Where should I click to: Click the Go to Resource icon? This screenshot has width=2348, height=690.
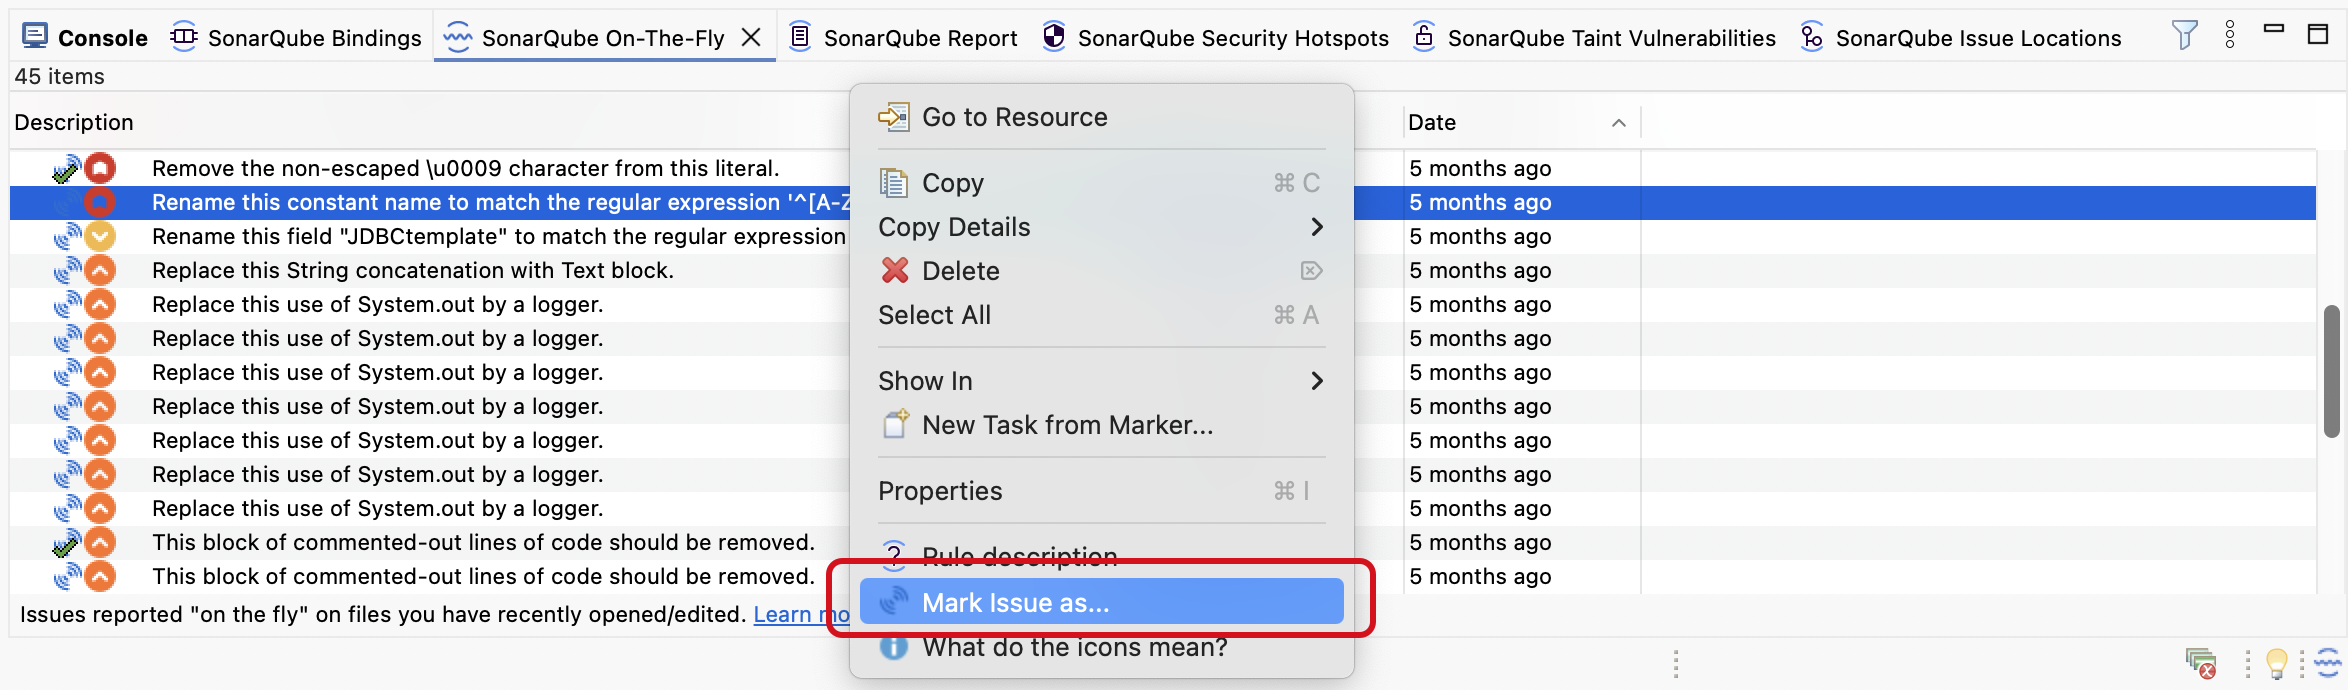893,116
